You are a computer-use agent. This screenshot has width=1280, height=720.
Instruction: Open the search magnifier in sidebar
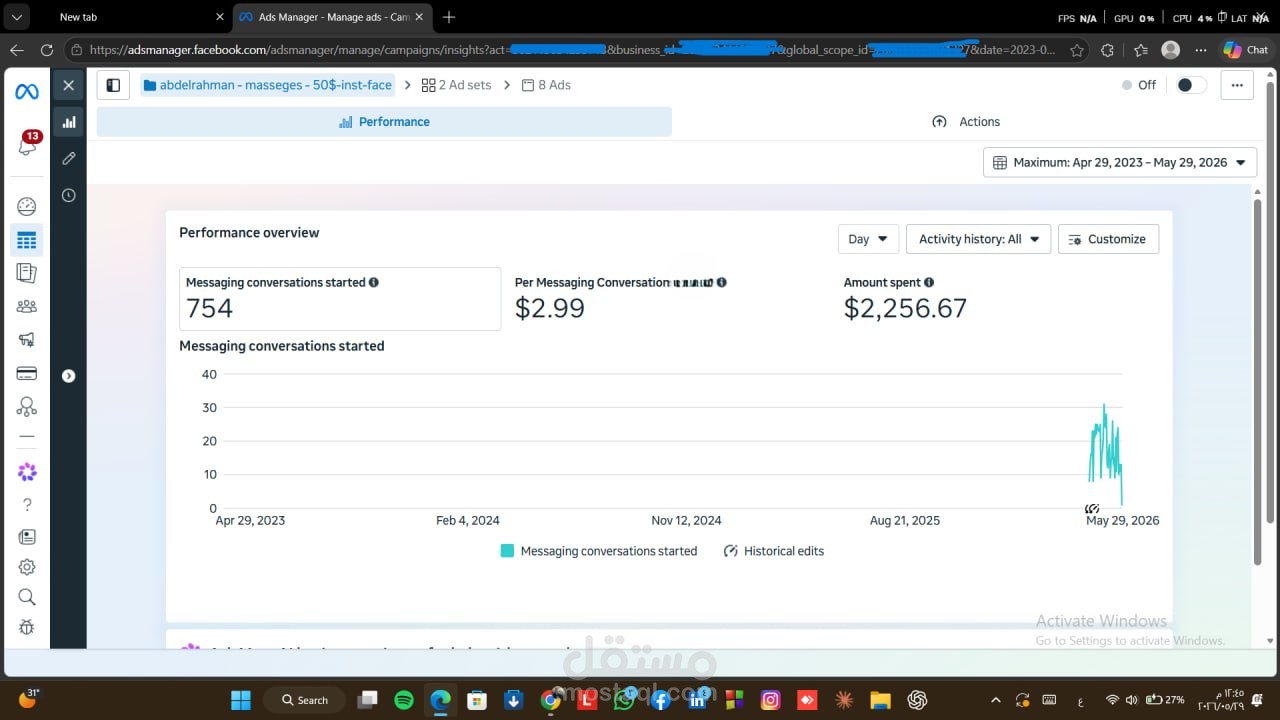click(x=27, y=597)
